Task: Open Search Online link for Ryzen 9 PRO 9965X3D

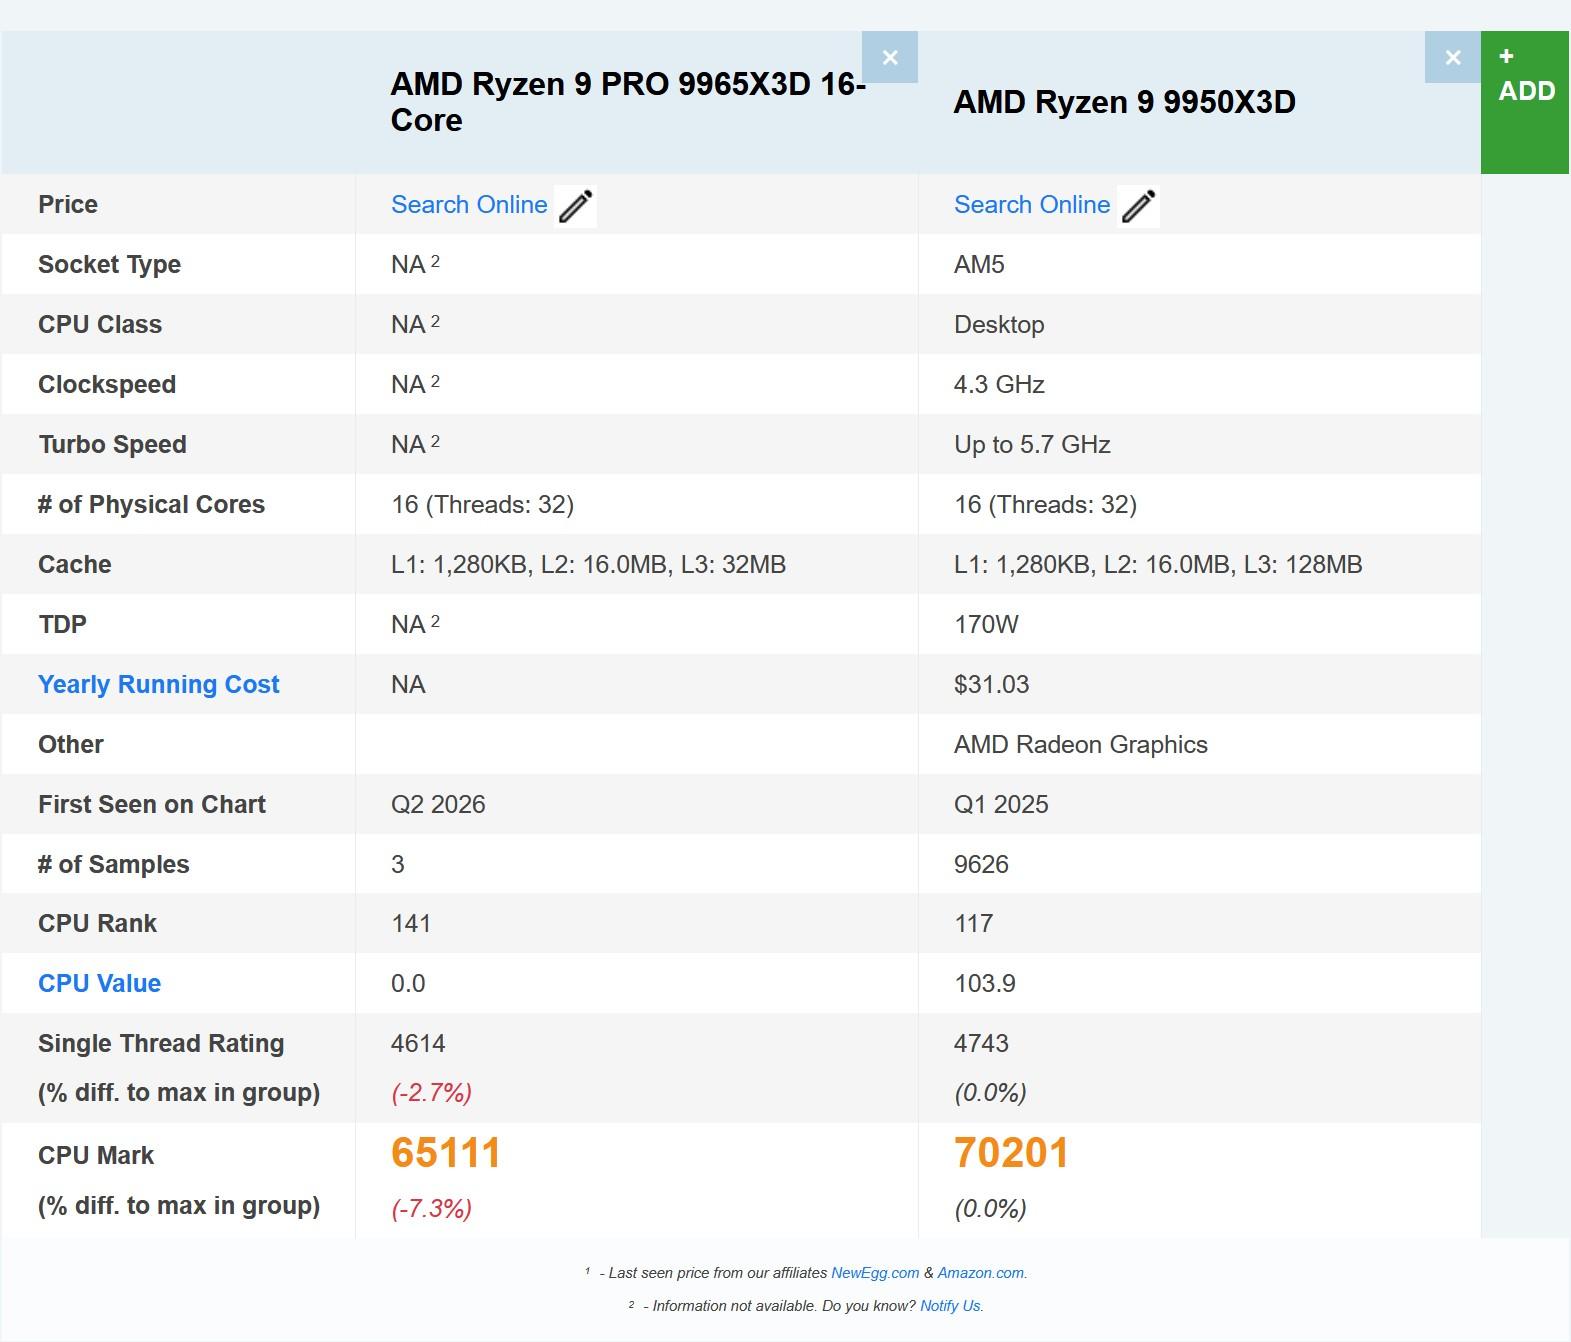Action: (469, 205)
